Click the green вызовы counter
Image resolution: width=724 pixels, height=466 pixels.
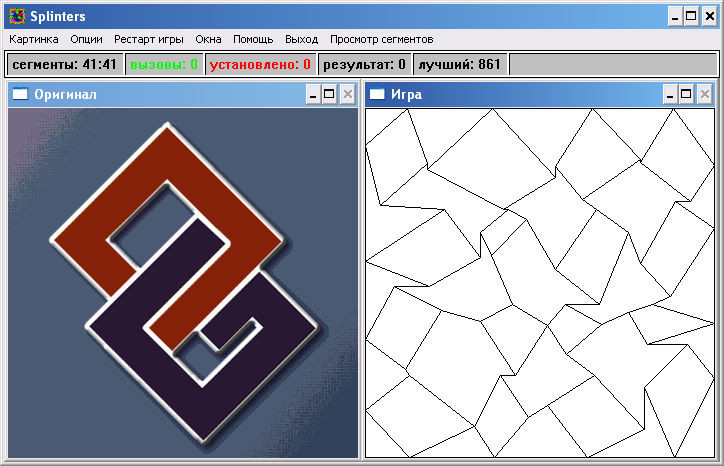click(164, 65)
